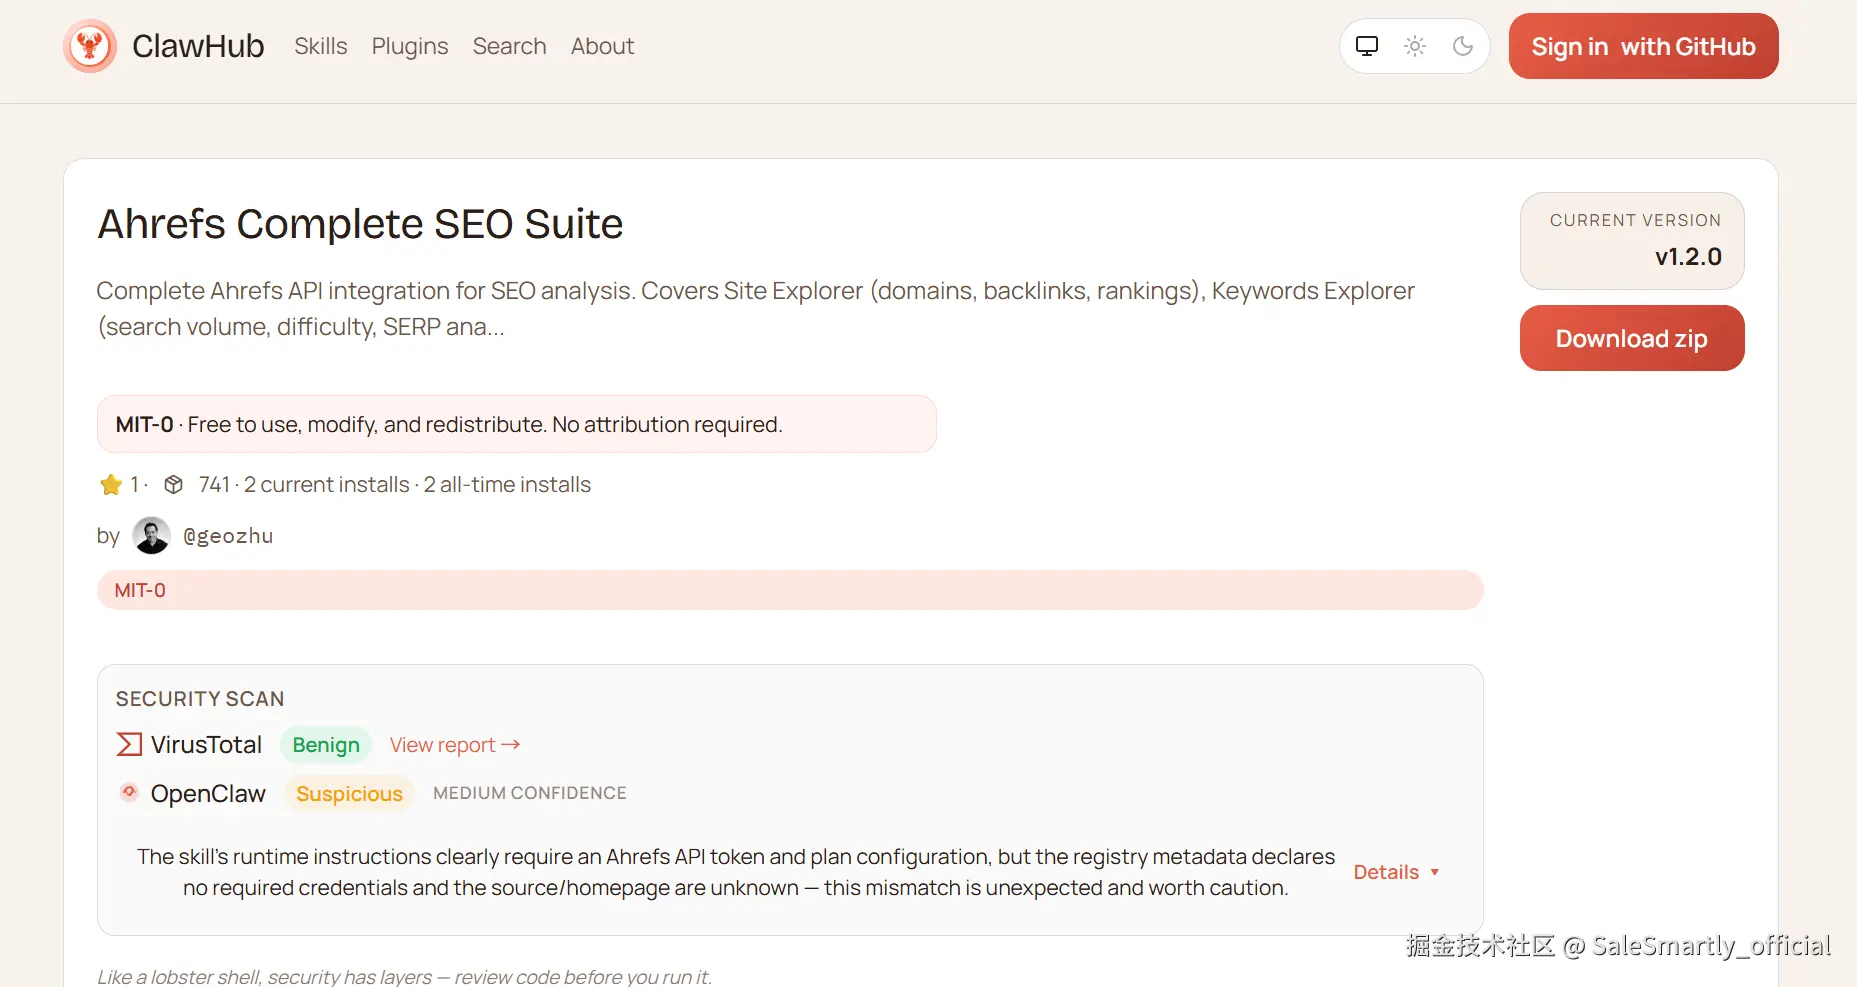This screenshot has height=987, width=1857.
Task: Switch to system theme monitor icon
Action: (x=1367, y=46)
